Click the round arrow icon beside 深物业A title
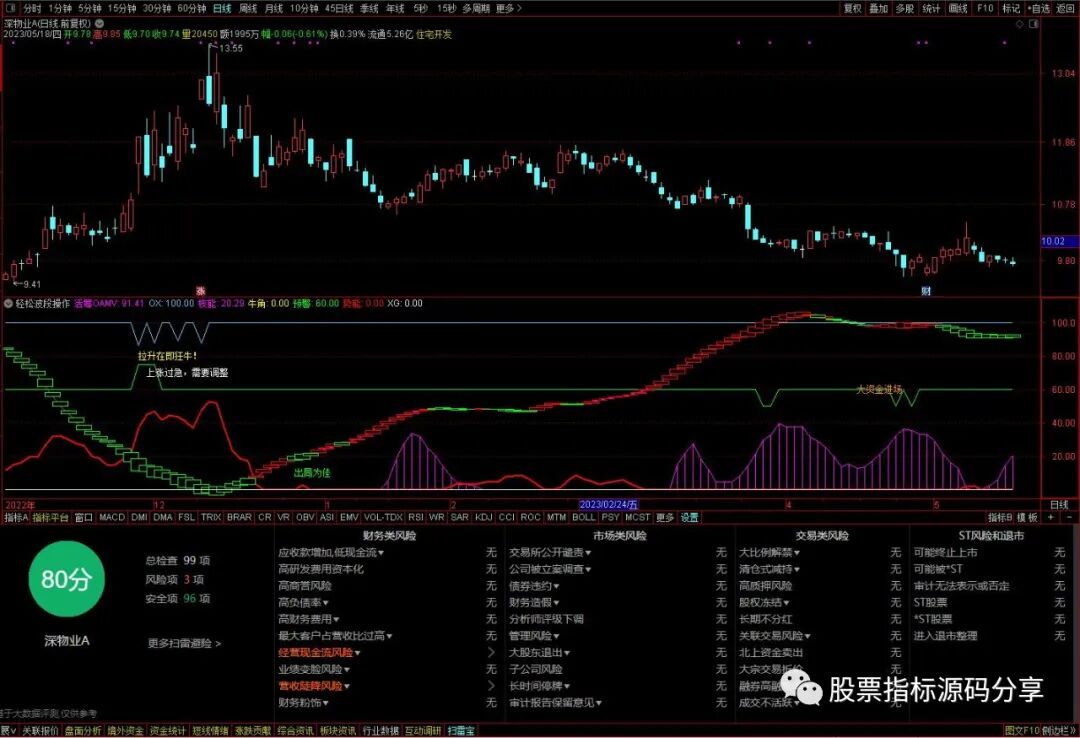This screenshot has height=738, width=1080. (x=99, y=23)
